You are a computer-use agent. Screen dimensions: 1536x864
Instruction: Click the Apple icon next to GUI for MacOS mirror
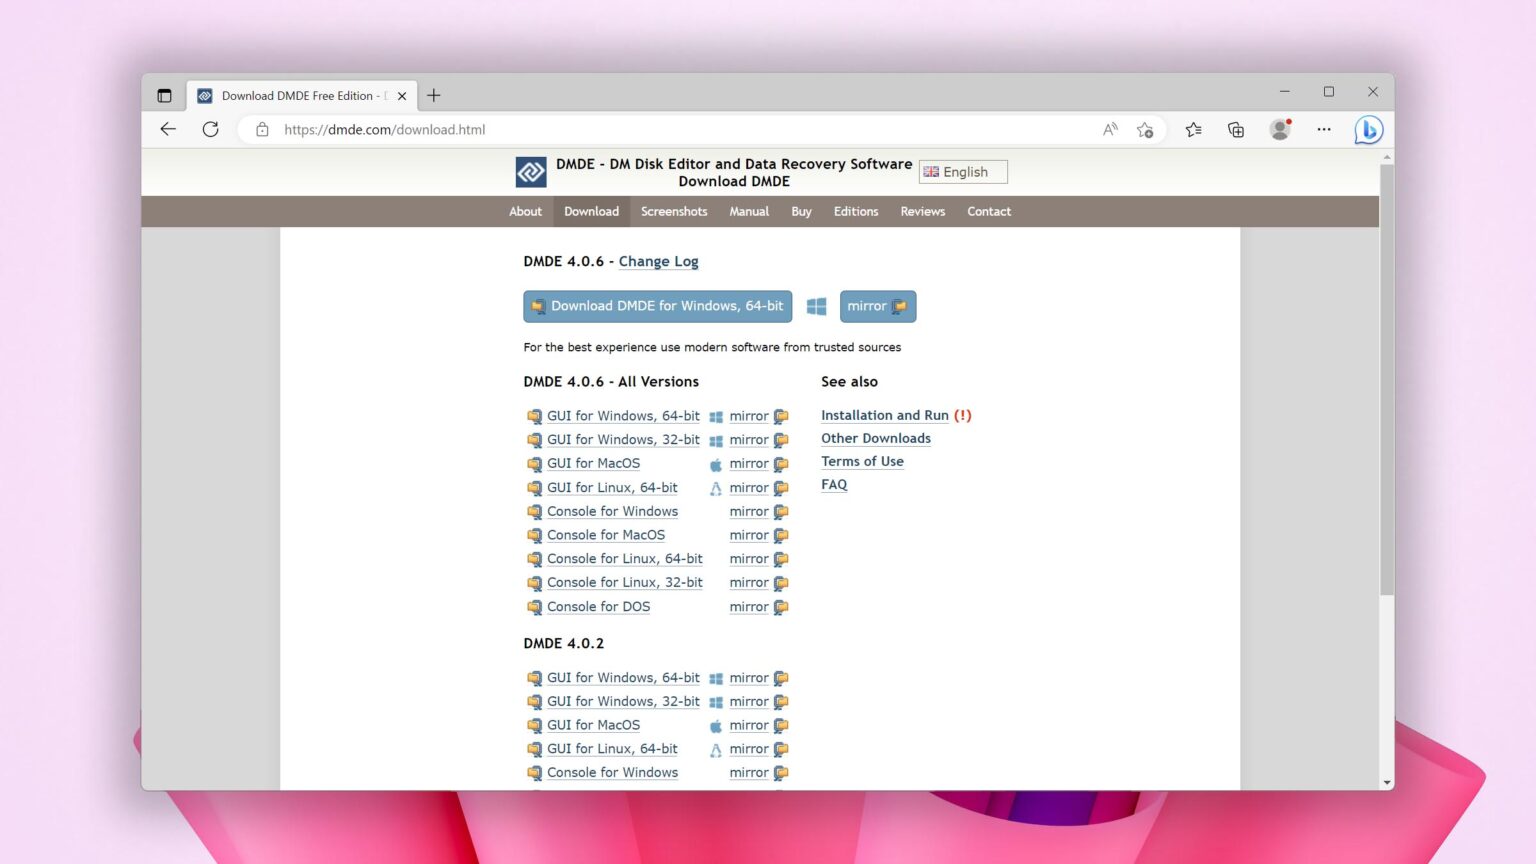point(716,463)
